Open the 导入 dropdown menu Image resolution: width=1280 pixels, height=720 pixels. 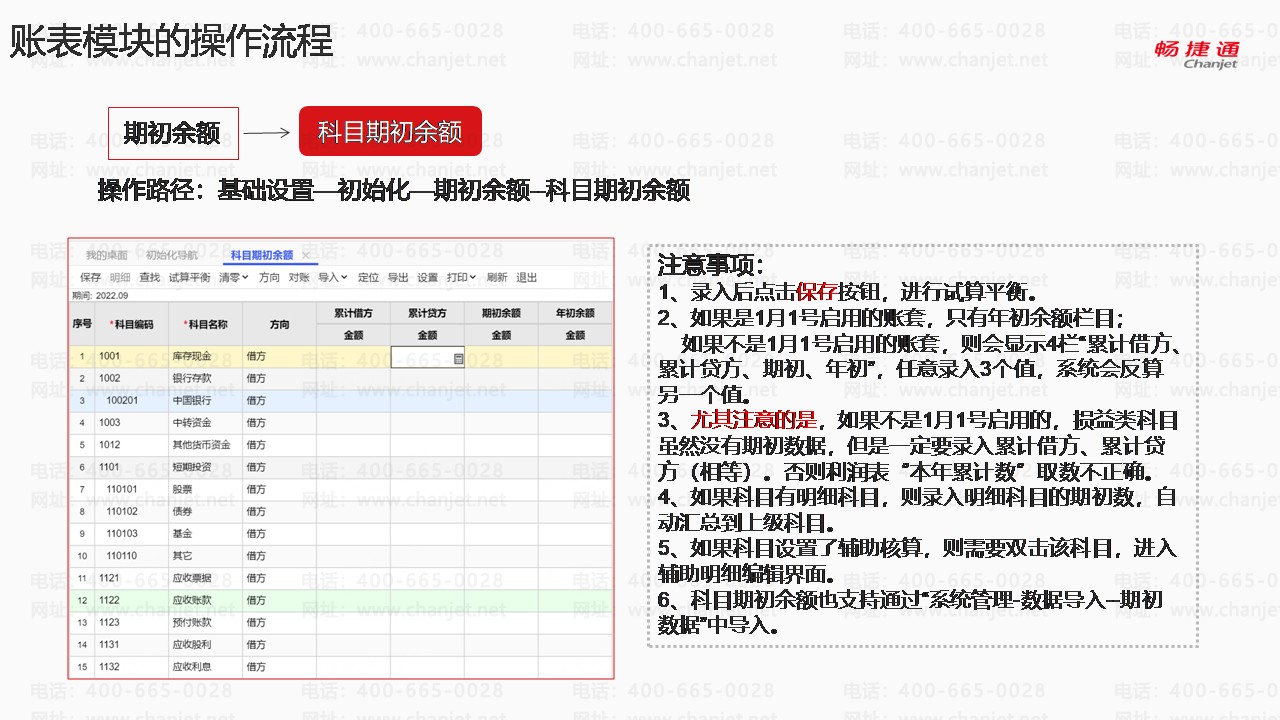click(x=333, y=277)
